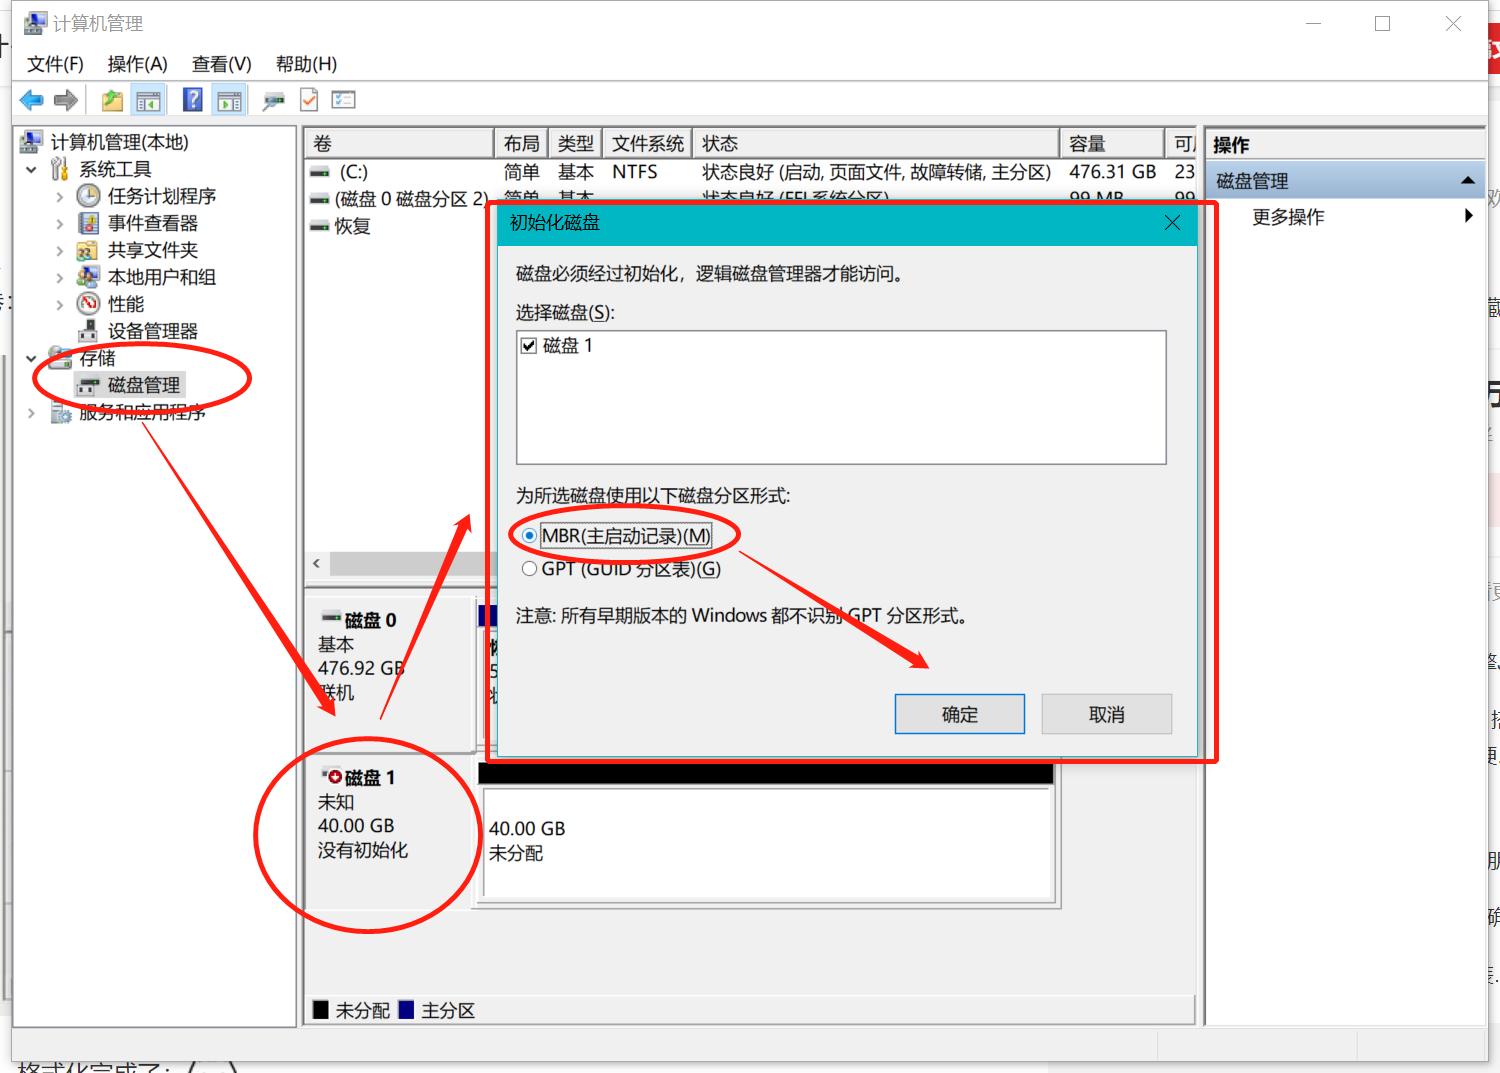Select the 系统工具 tools icon
The height and width of the screenshot is (1073, 1500).
pos(61,169)
